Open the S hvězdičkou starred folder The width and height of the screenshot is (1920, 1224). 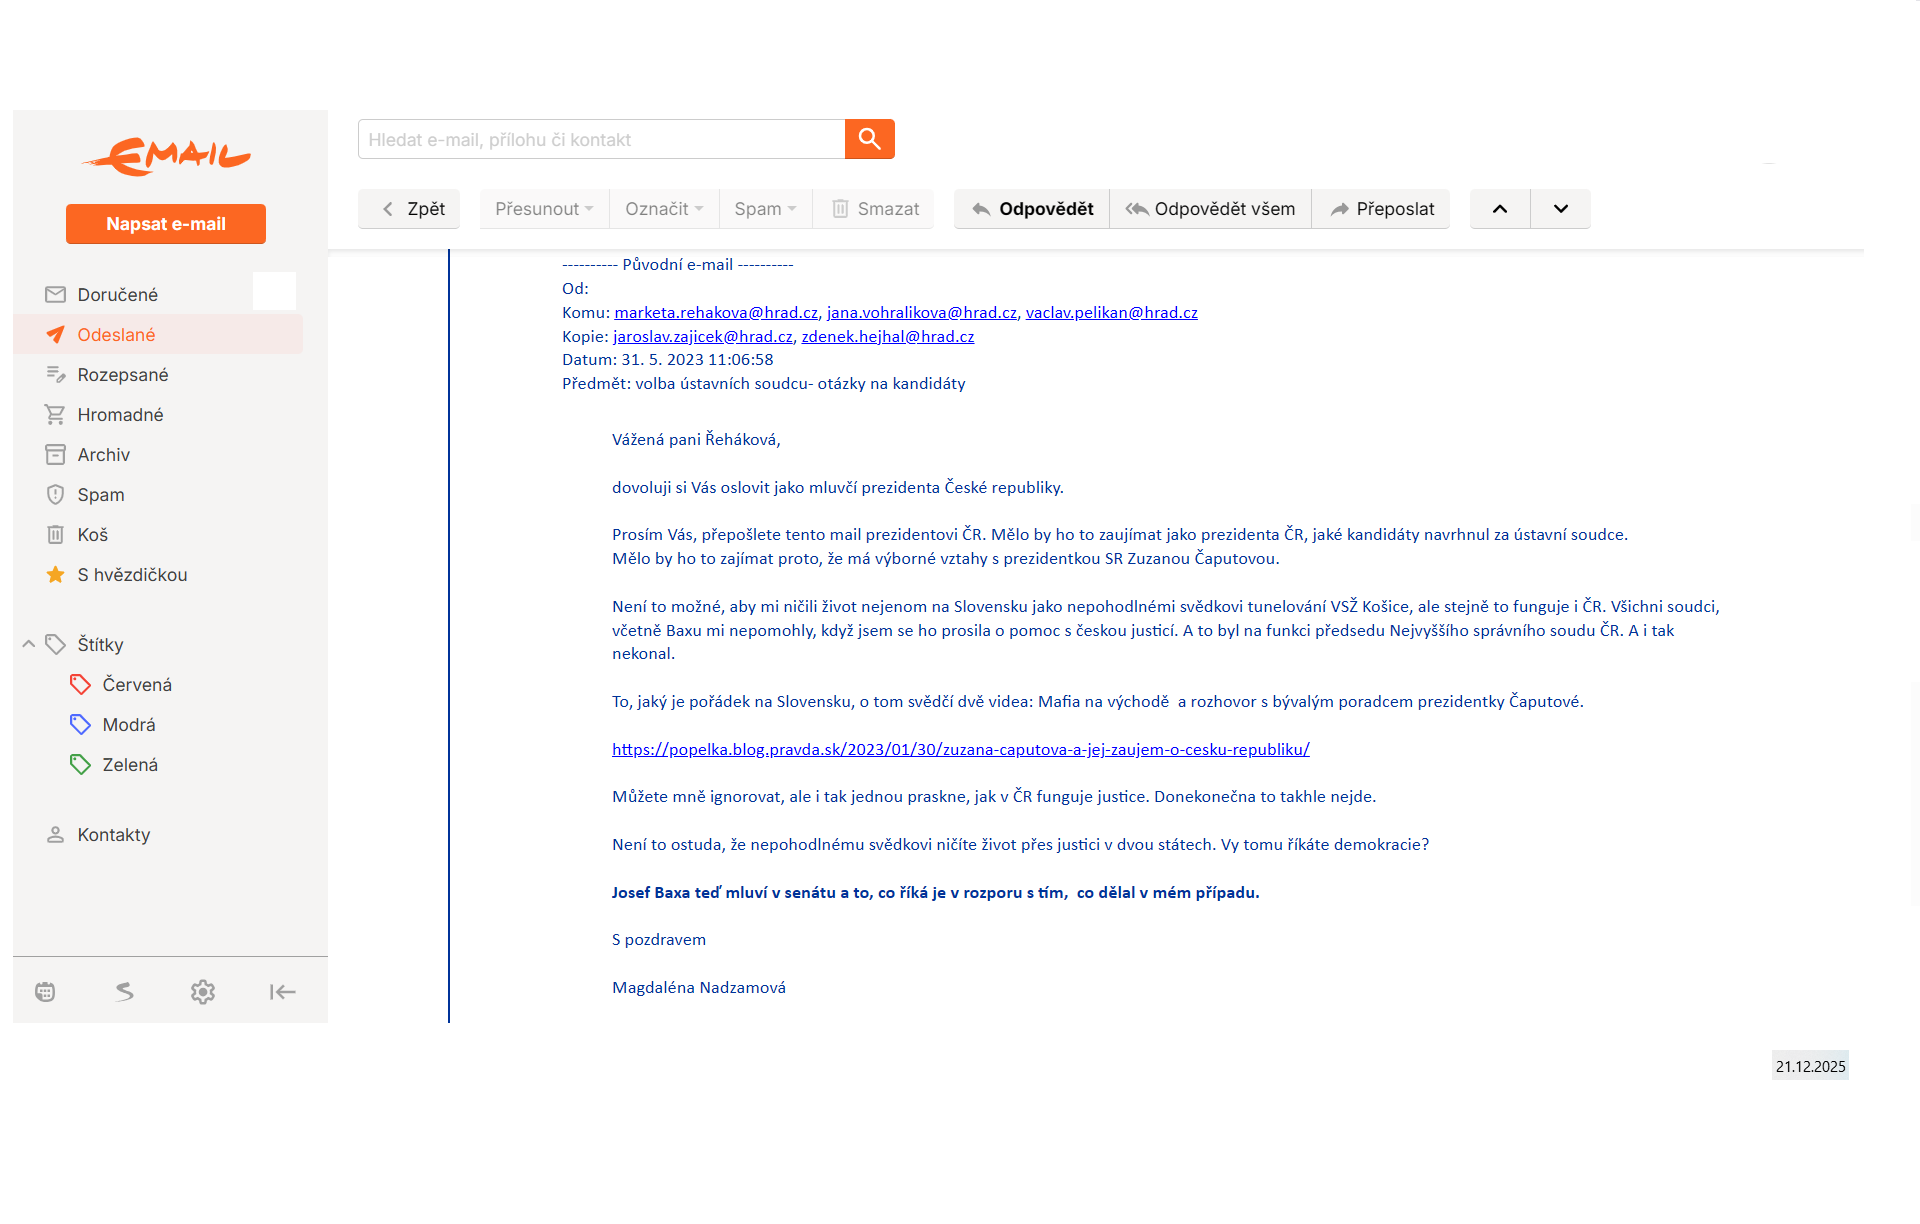coord(132,575)
